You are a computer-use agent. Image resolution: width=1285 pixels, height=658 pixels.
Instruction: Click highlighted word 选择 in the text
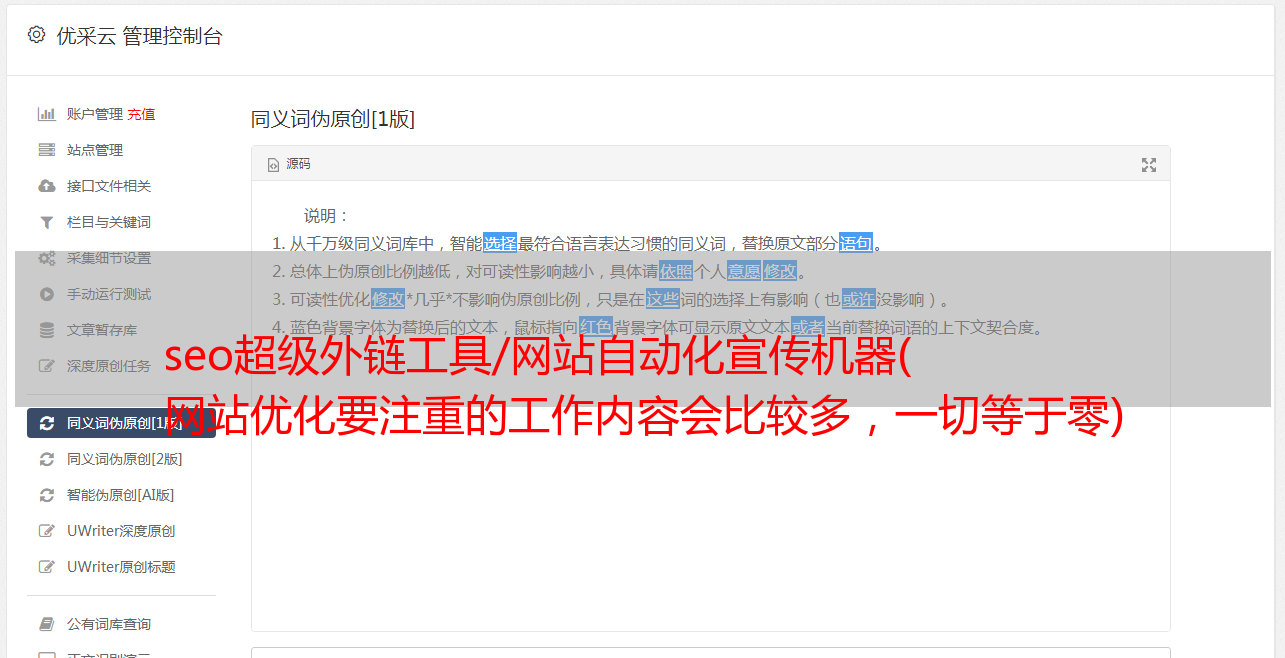click(x=500, y=243)
